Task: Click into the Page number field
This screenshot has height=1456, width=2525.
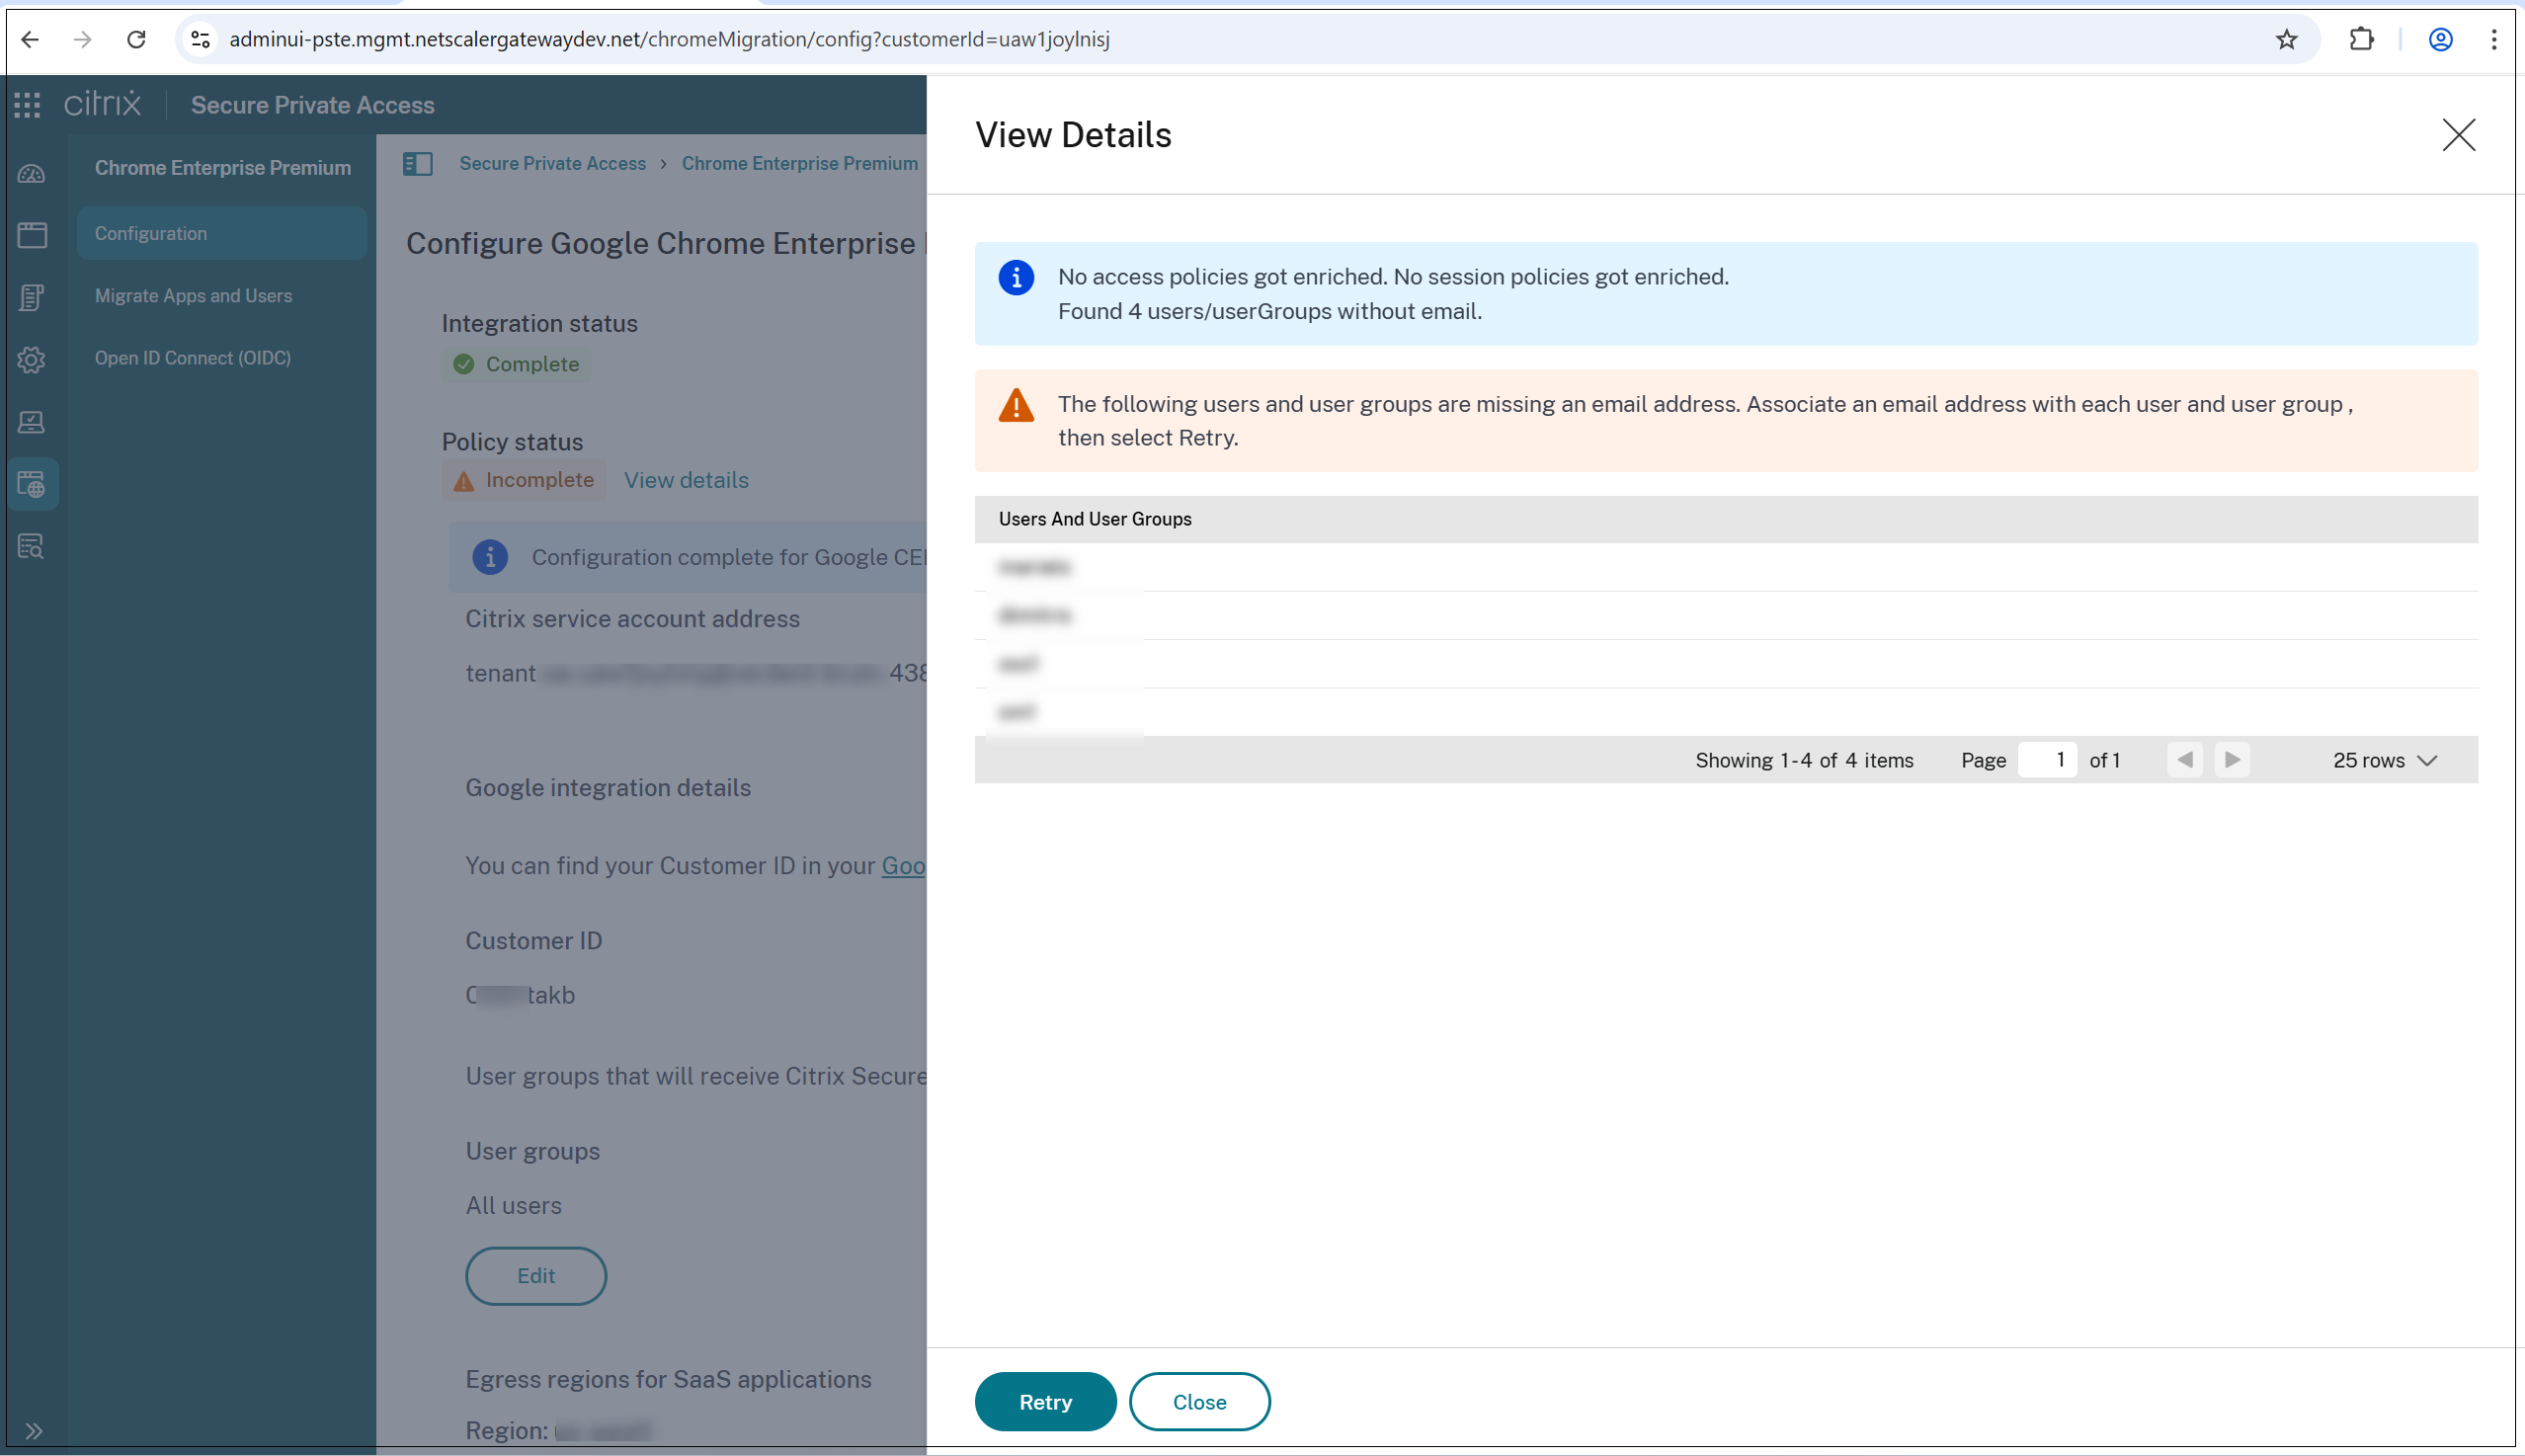Action: point(2047,760)
